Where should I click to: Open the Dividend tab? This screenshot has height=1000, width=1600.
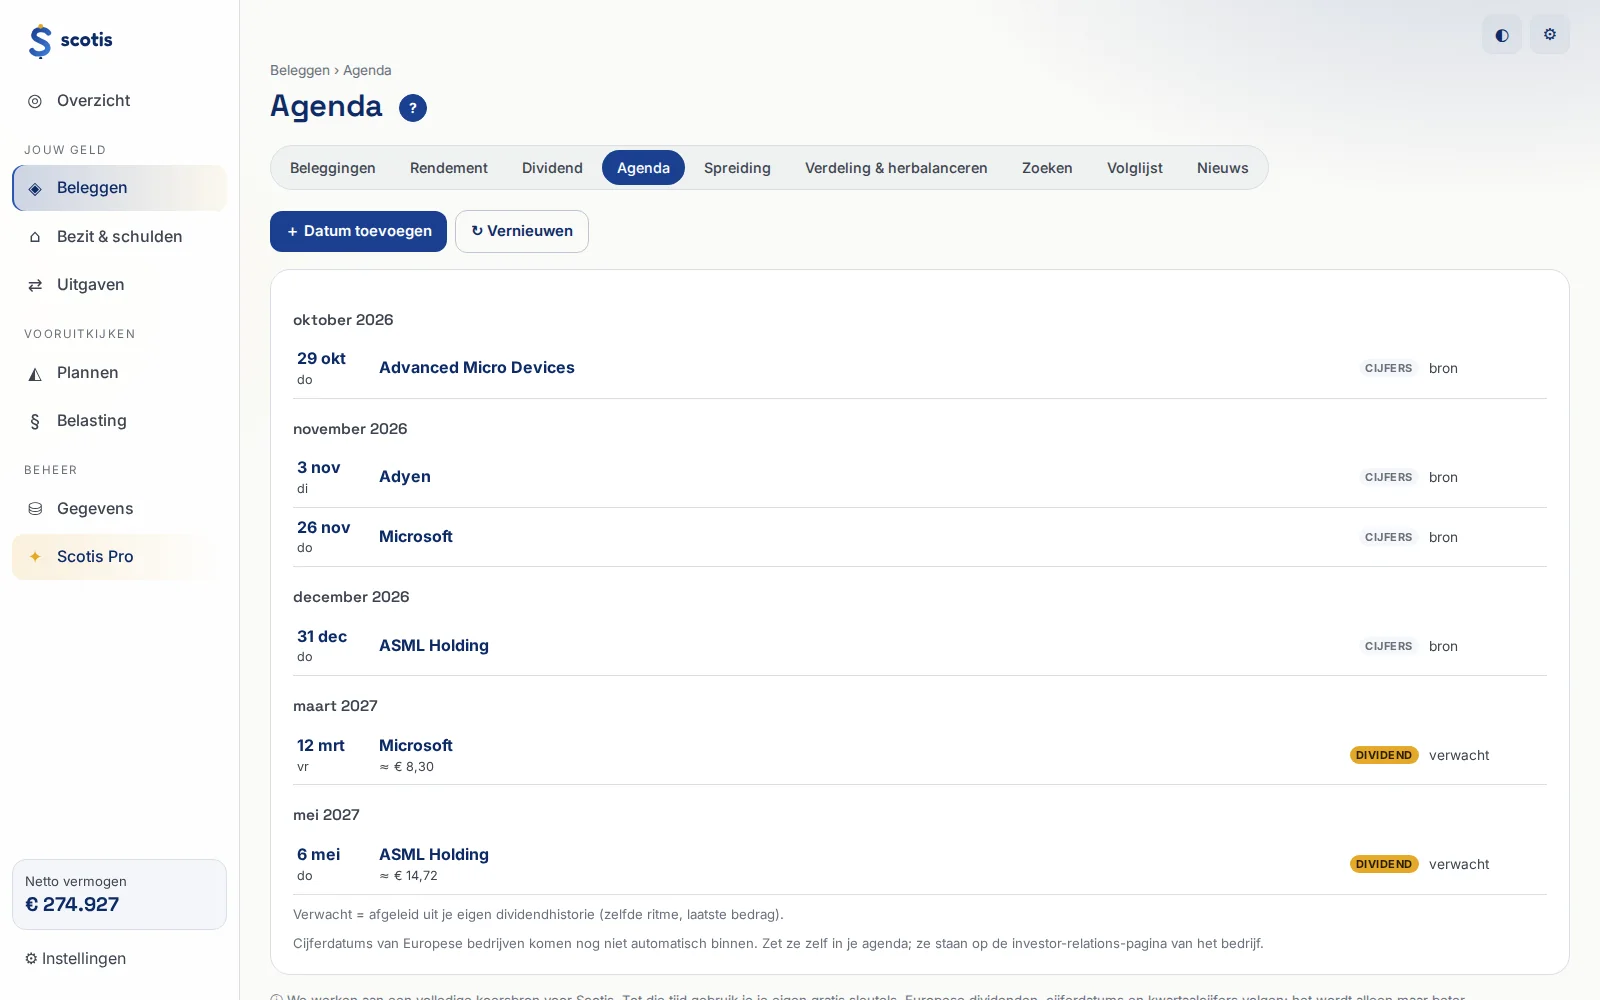552,168
